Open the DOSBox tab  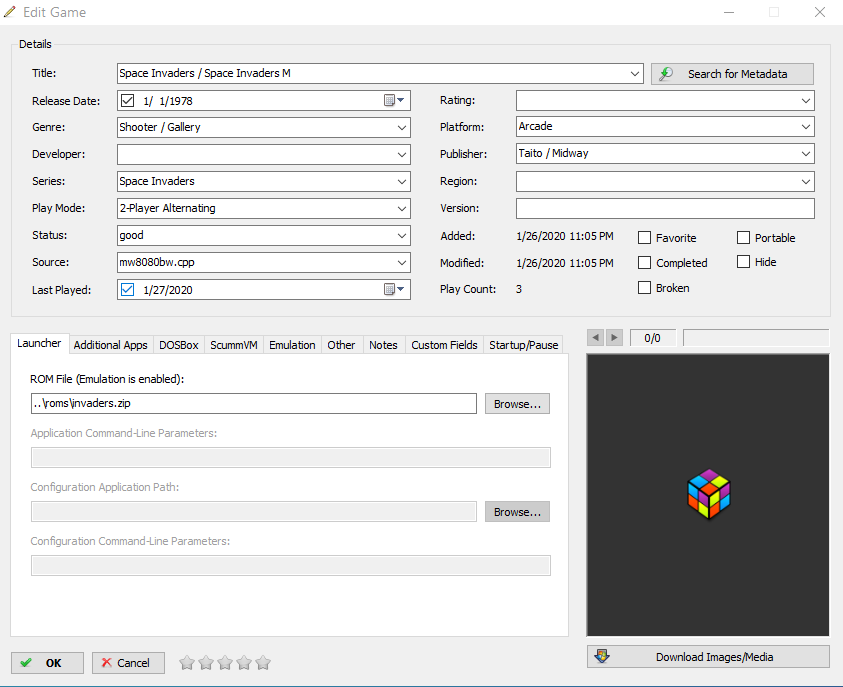(x=178, y=345)
